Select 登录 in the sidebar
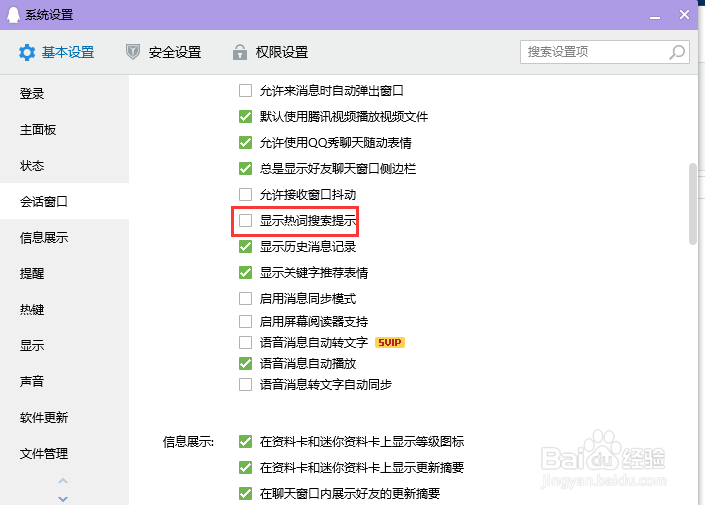705x505 pixels. coord(64,94)
